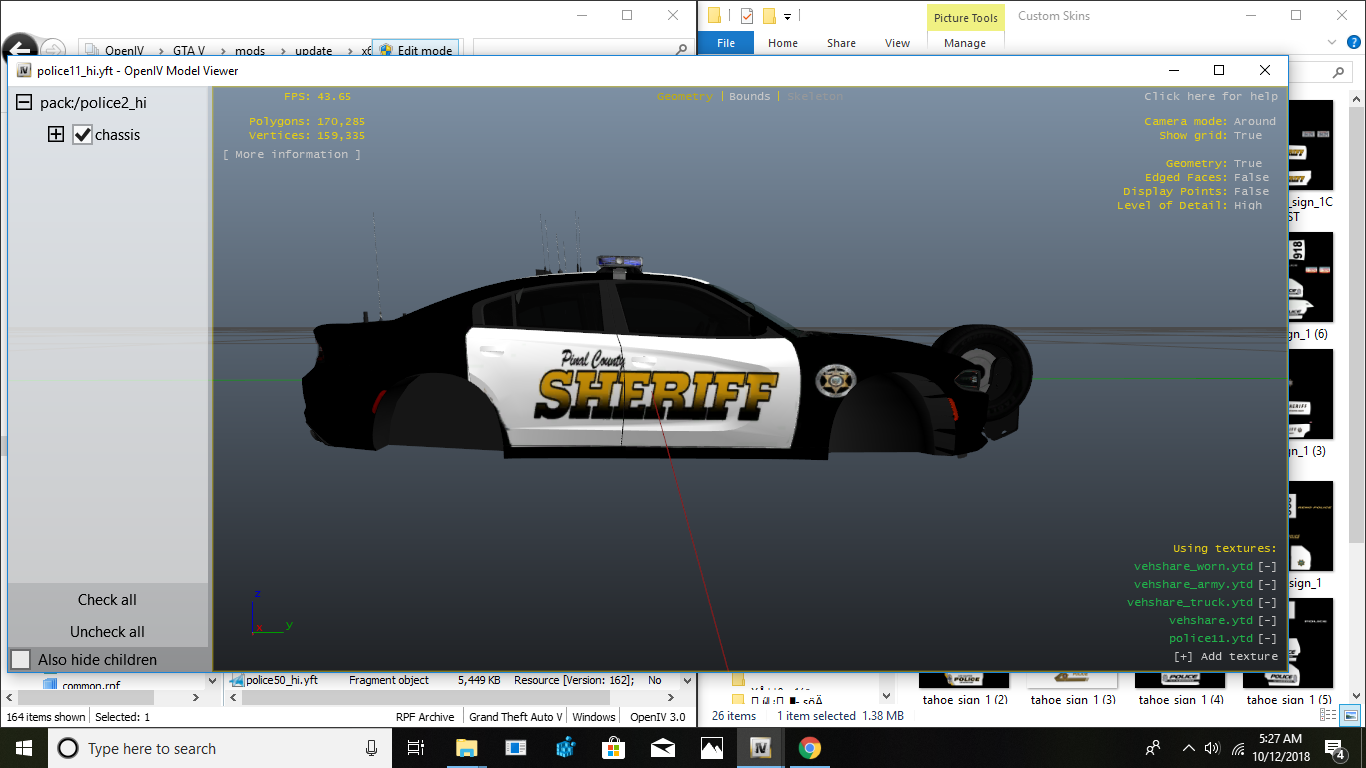Click the People icon in system tray
This screenshot has width=1366, height=768.
1153,748
